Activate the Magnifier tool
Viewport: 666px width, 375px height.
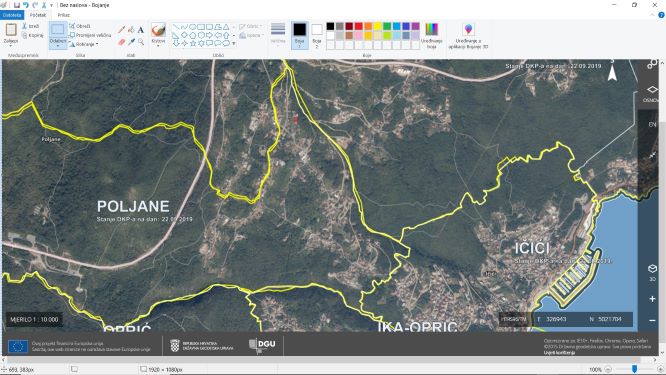click(x=141, y=42)
